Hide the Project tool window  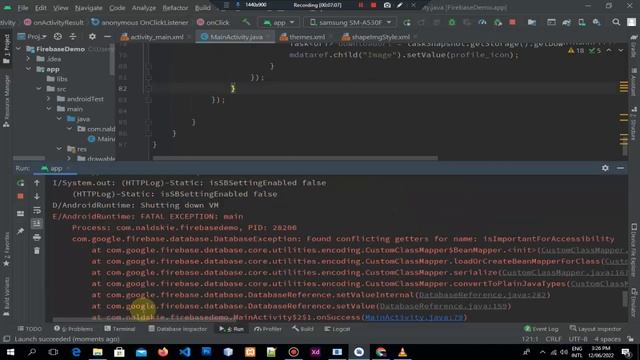[107, 37]
